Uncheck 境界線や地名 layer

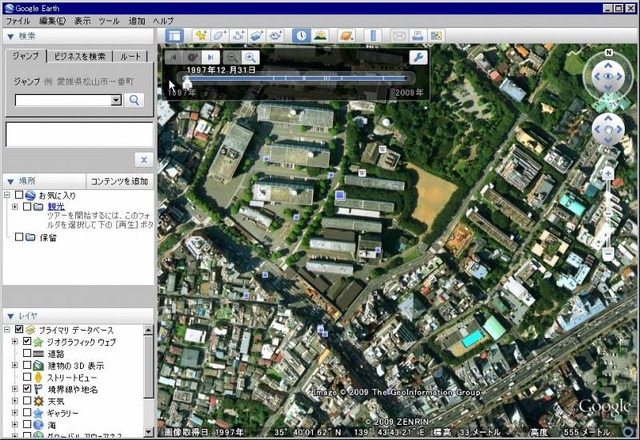(27, 389)
